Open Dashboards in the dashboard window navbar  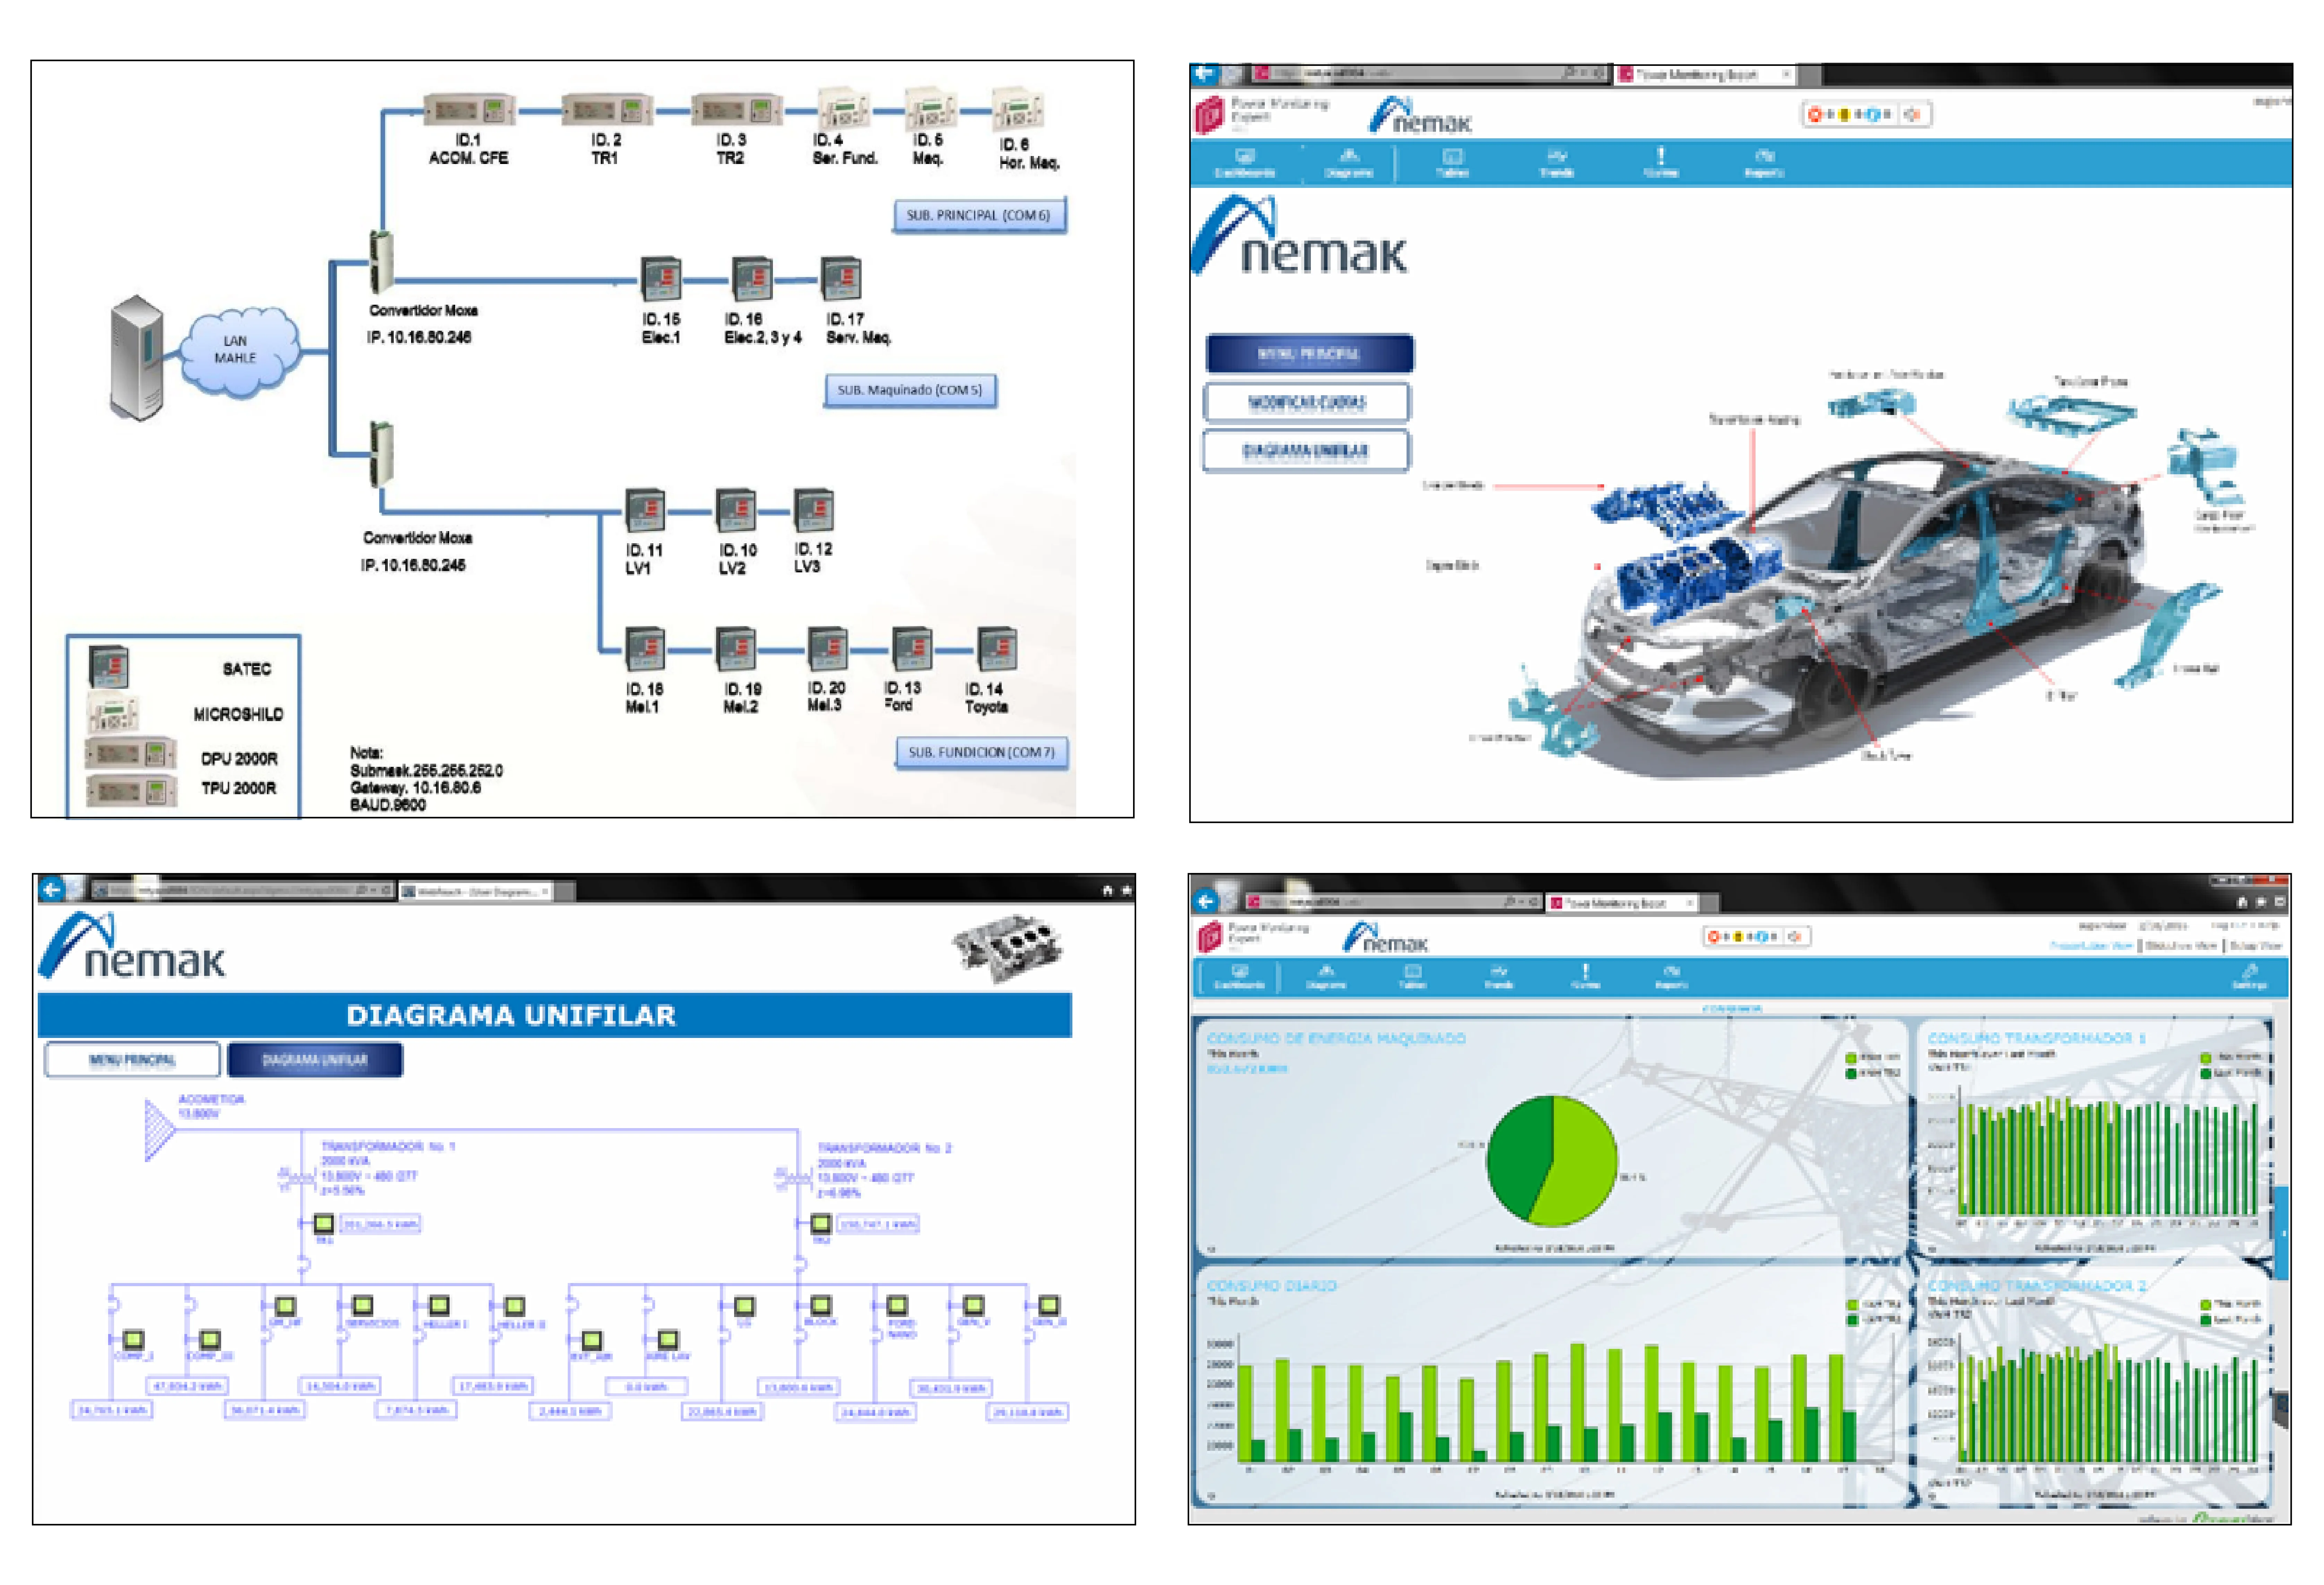tap(1240, 977)
